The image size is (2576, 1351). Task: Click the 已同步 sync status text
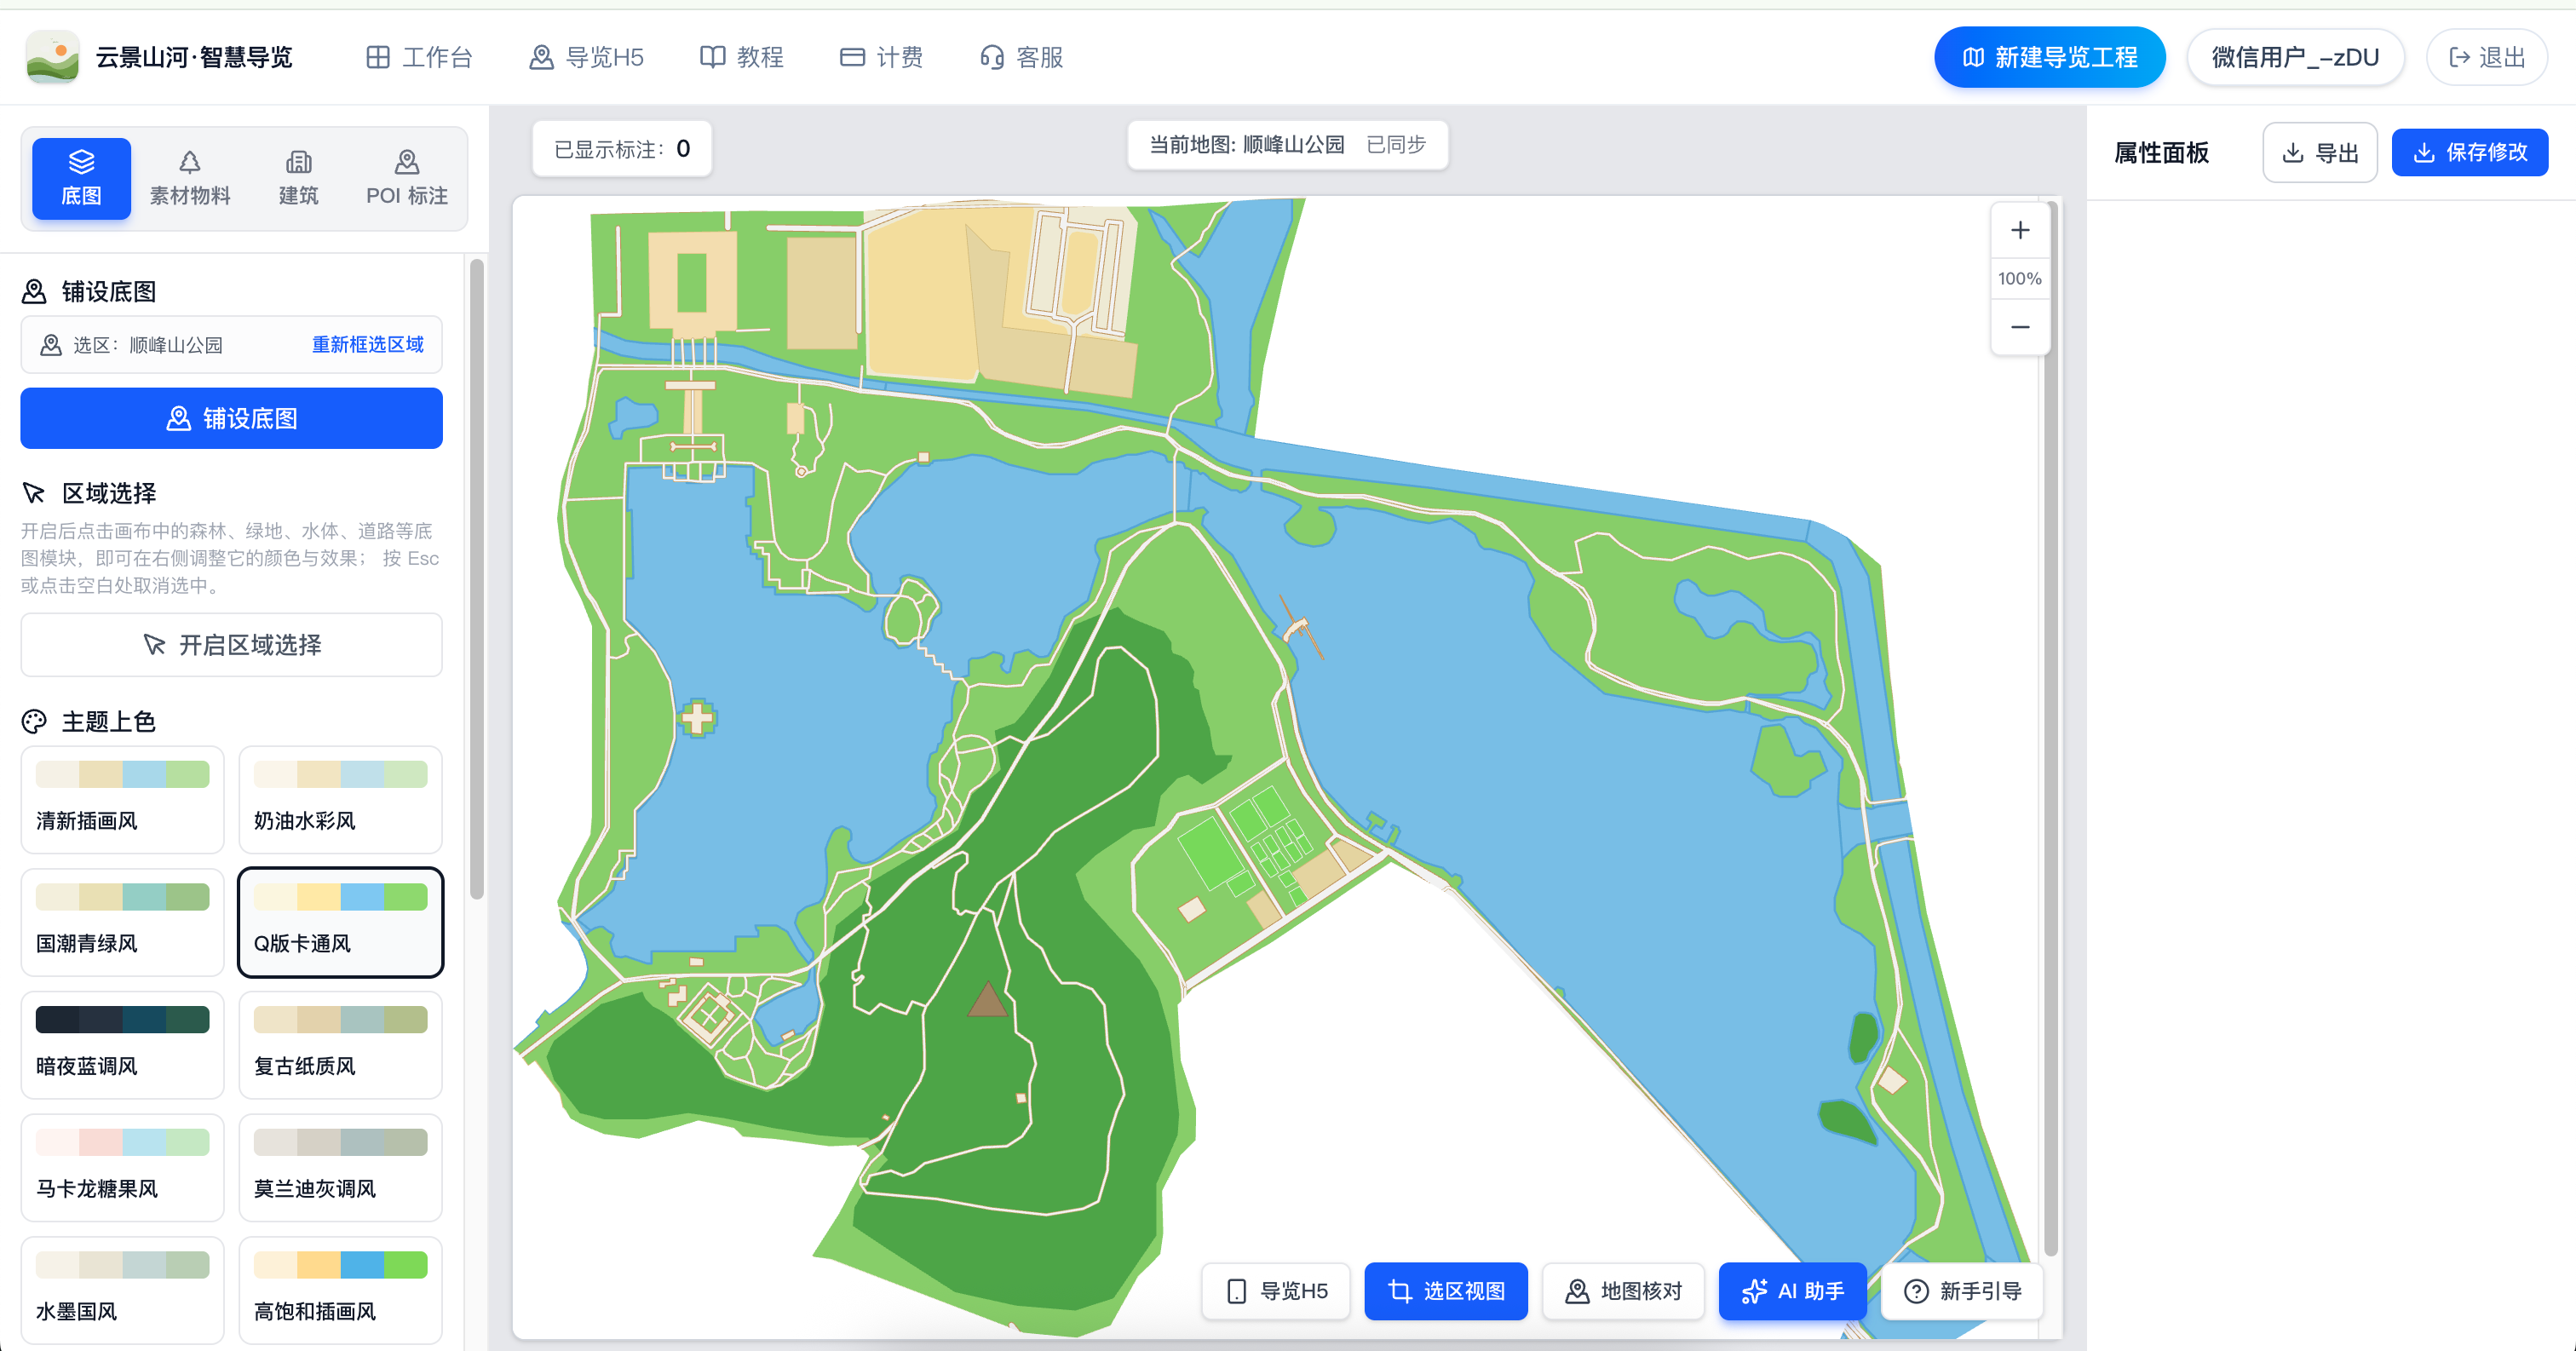point(1396,145)
